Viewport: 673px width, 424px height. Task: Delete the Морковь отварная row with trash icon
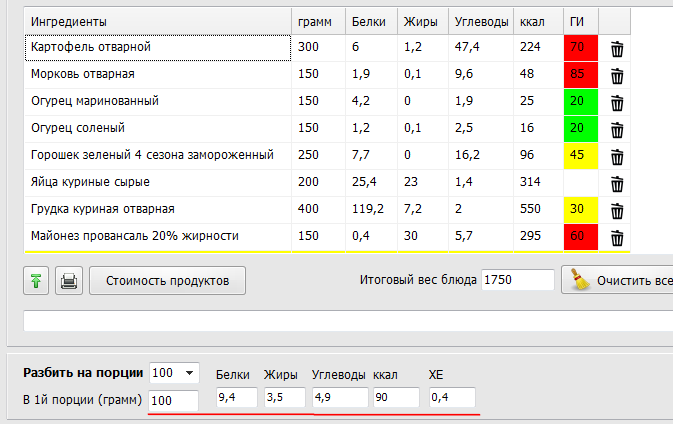[x=617, y=76]
